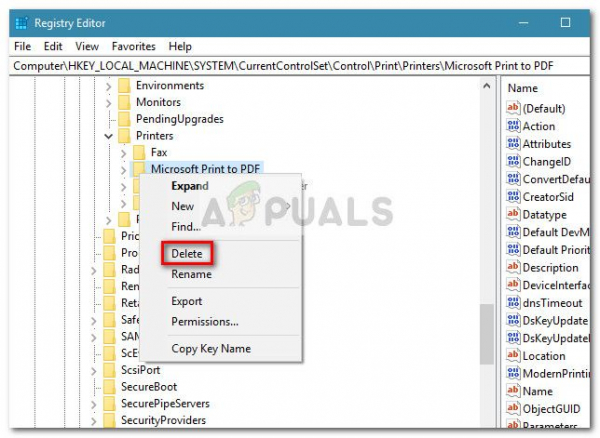Select the PendingUpgrades tree key

(x=179, y=119)
